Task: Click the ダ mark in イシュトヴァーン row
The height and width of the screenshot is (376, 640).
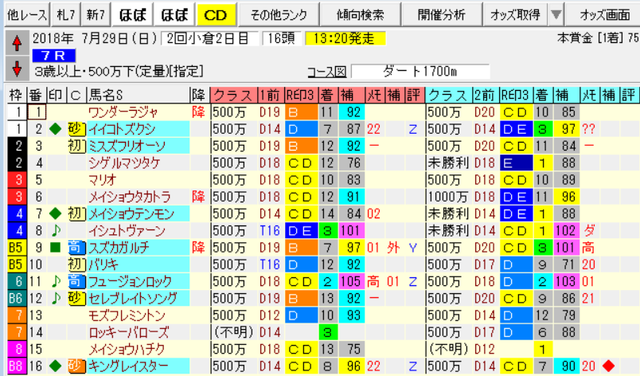Action: [x=588, y=231]
